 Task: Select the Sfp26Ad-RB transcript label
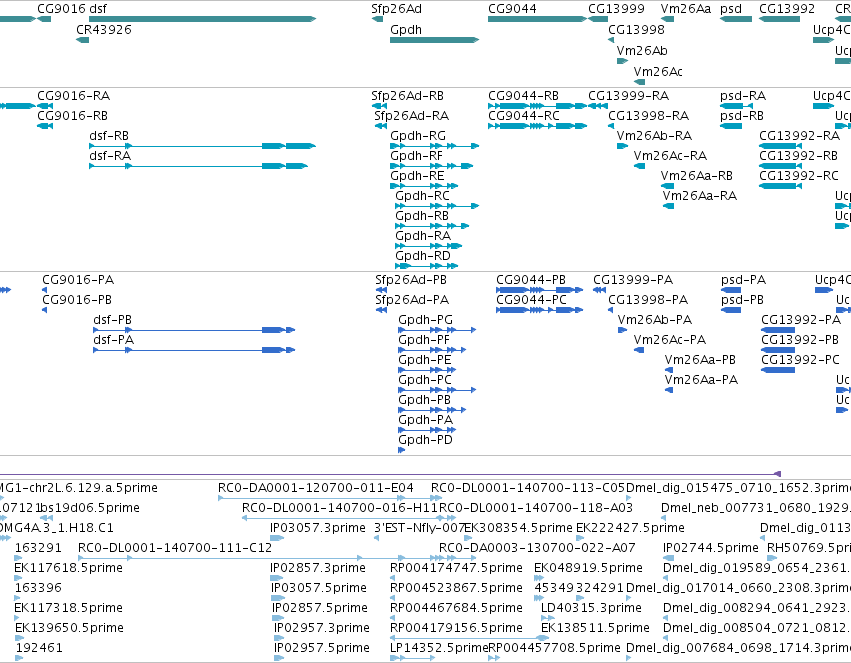(x=408, y=95)
